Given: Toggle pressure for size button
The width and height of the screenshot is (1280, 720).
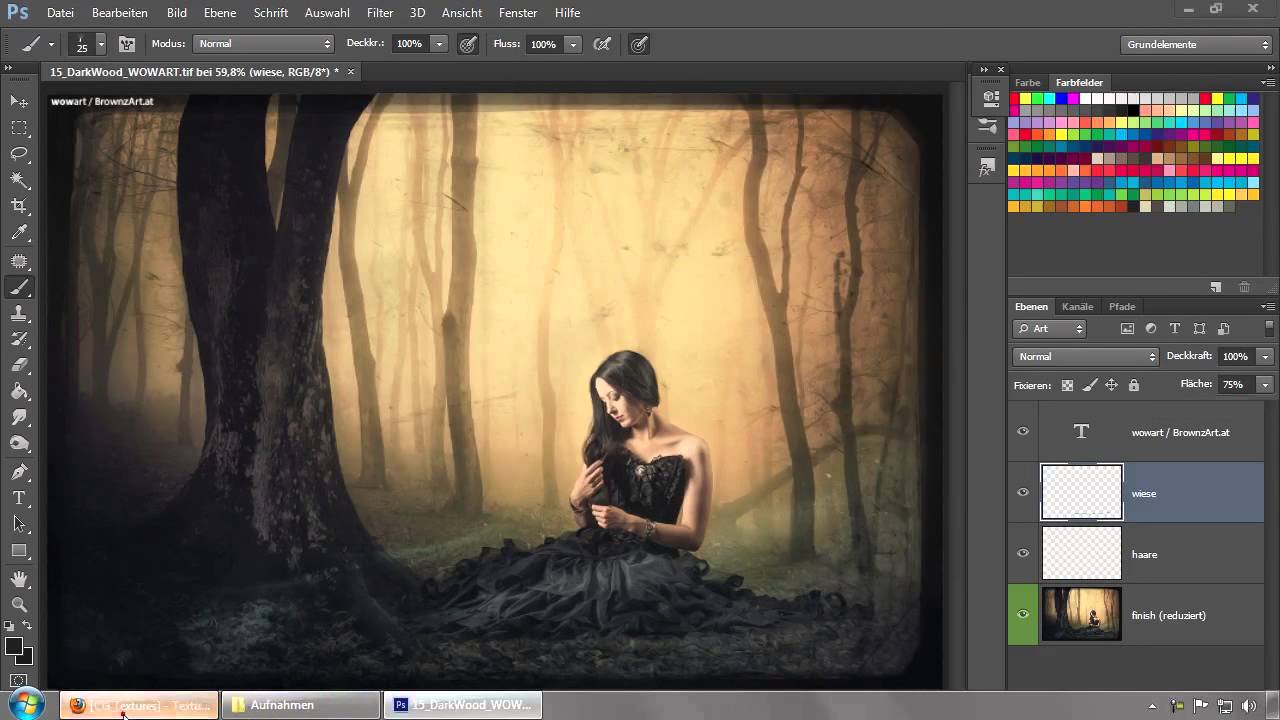Looking at the screenshot, I should [x=639, y=44].
